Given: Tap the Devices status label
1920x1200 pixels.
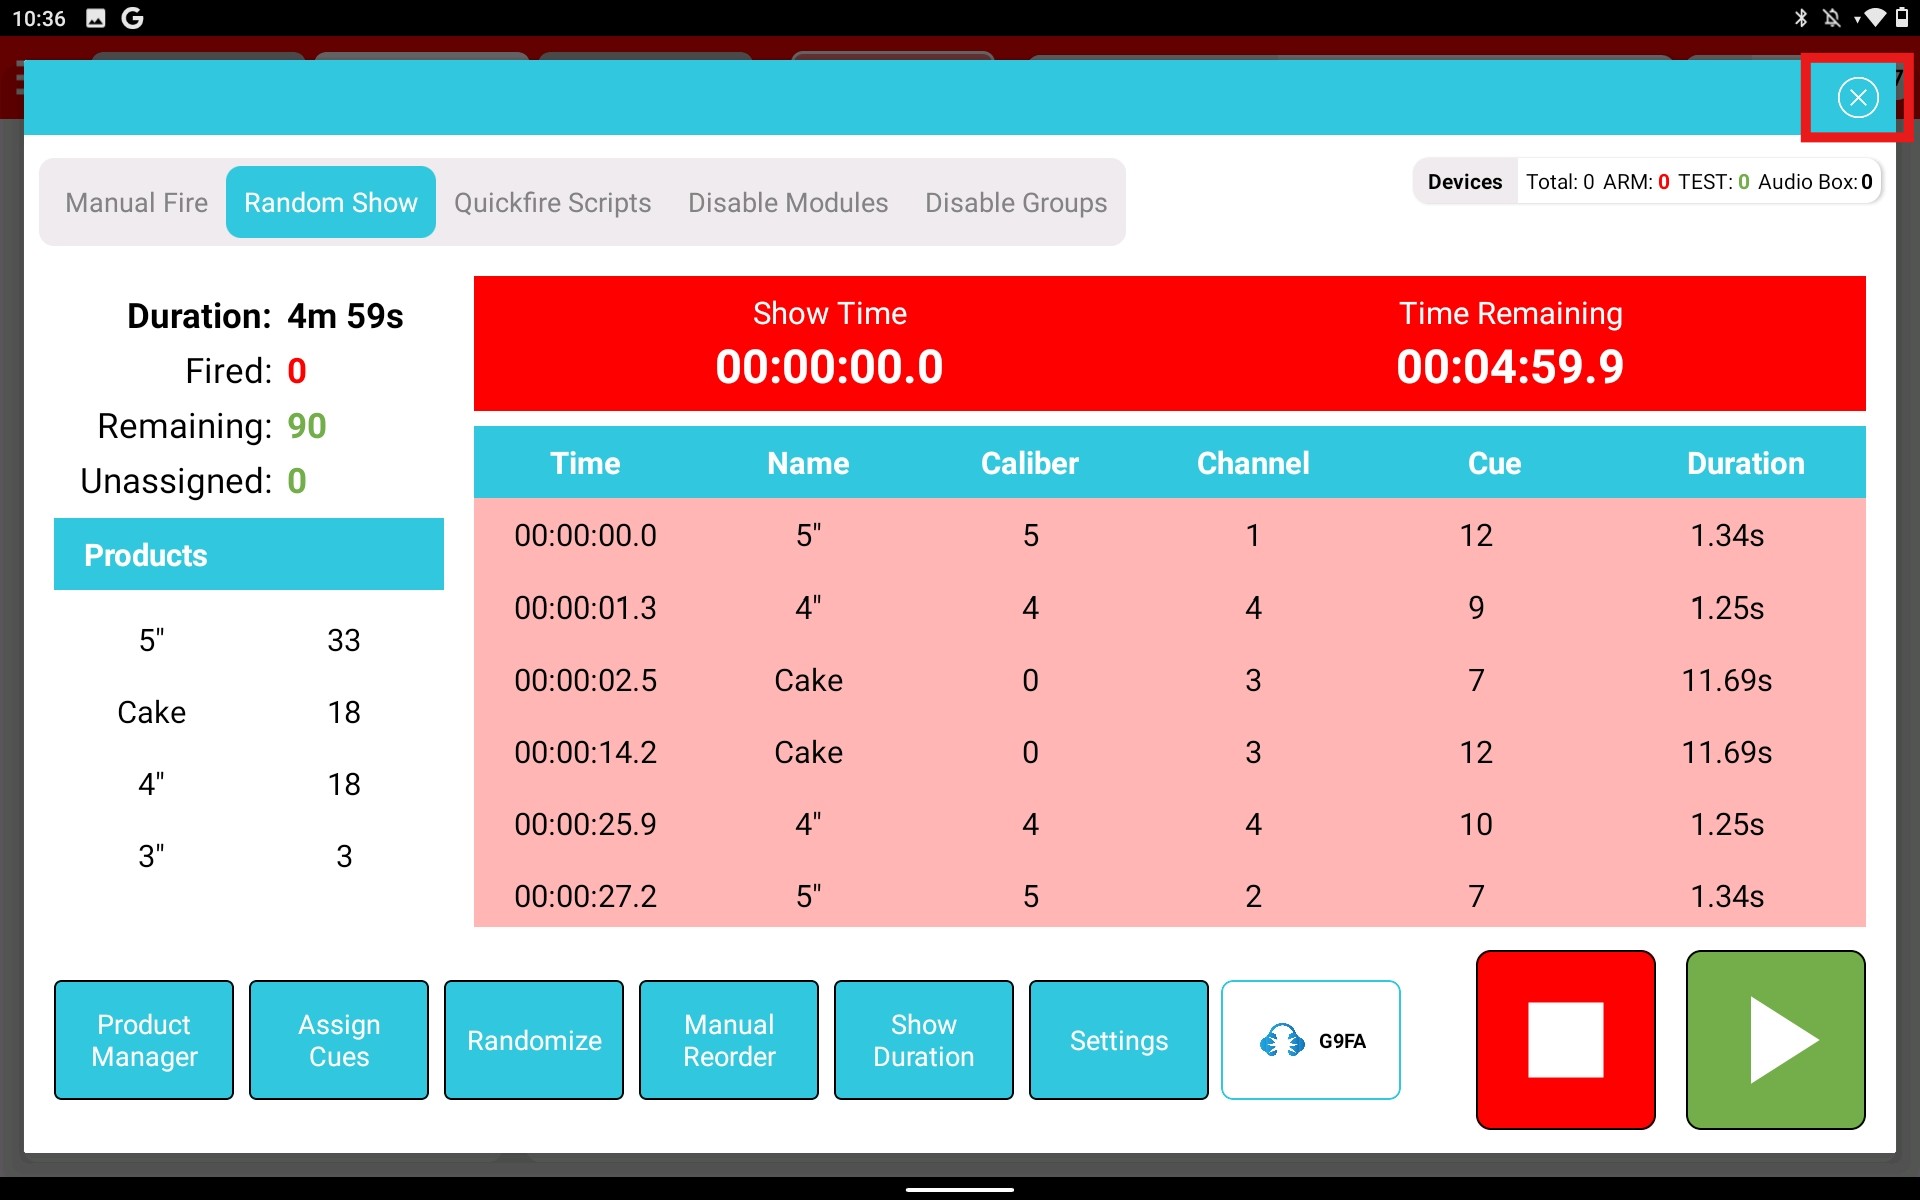Looking at the screenshot, I should [1464, 182].
